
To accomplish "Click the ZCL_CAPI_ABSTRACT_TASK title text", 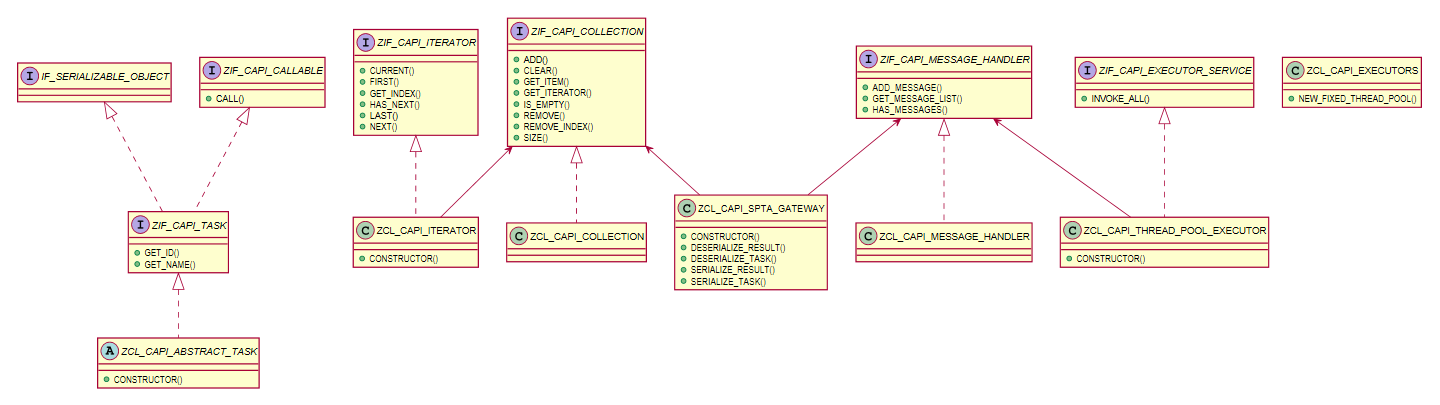I will [190, 351].
